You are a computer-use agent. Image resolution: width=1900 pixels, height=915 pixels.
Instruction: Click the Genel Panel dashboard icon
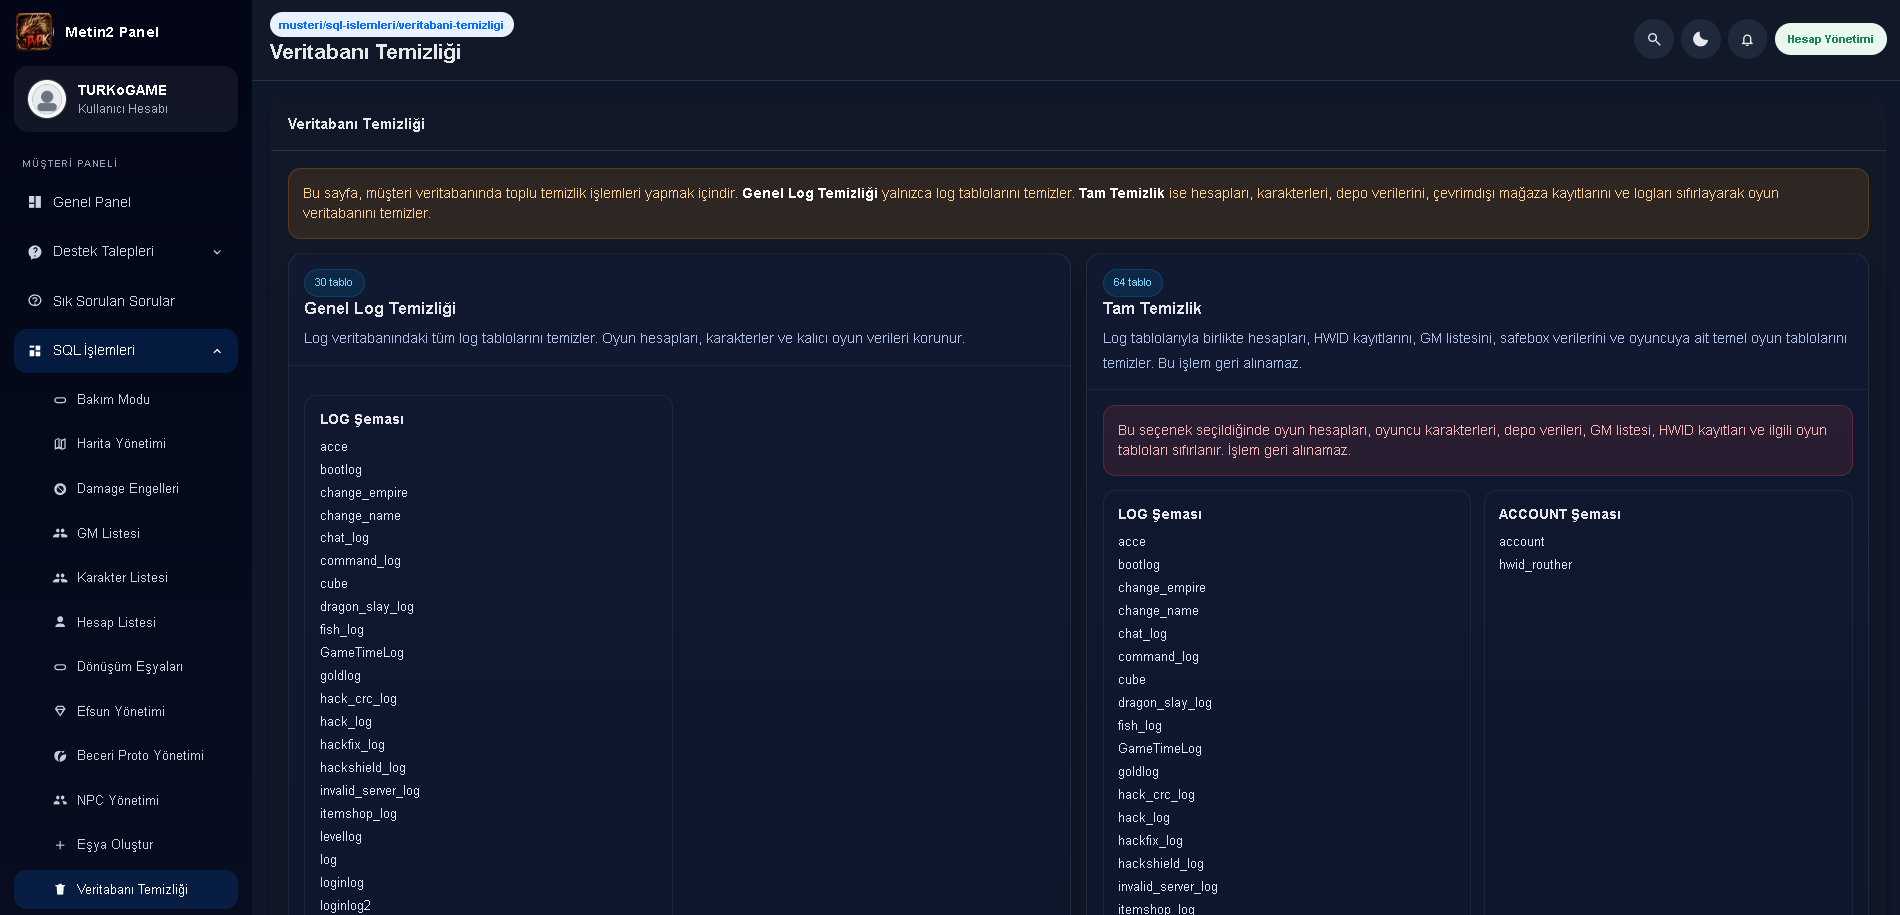tap(35, 202)
